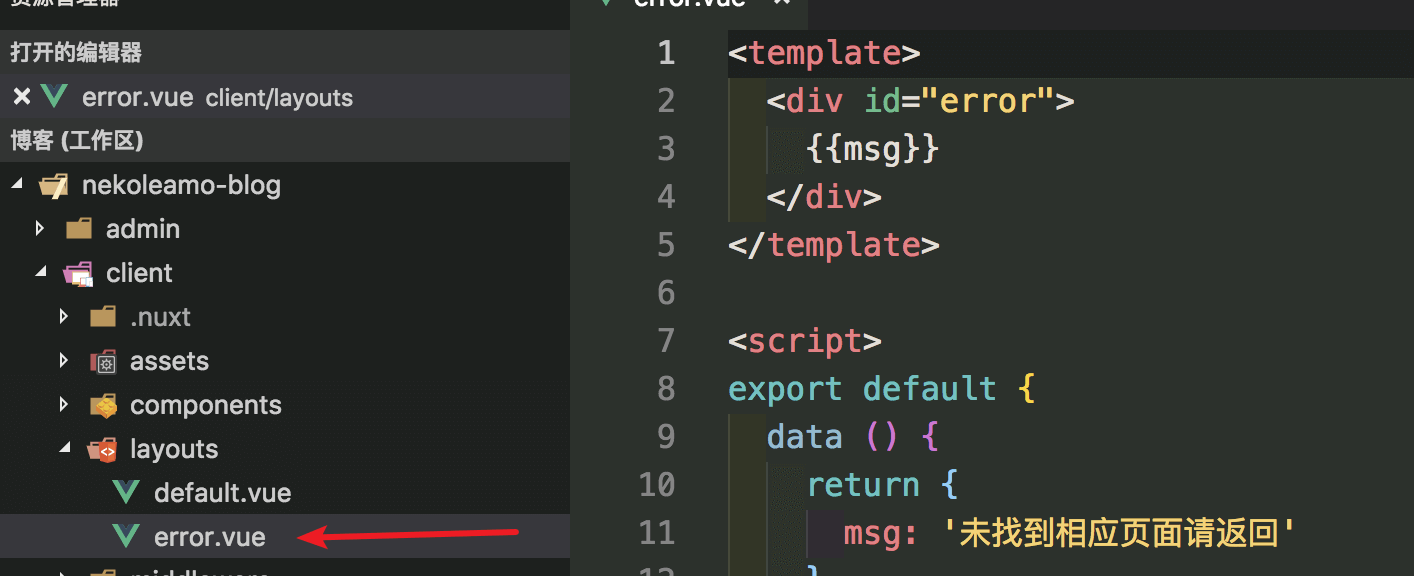This screenshot has width=1414, height=576.
Task: Click Vue icon beside open editor error.vue
Action: (x=55, y=97)
